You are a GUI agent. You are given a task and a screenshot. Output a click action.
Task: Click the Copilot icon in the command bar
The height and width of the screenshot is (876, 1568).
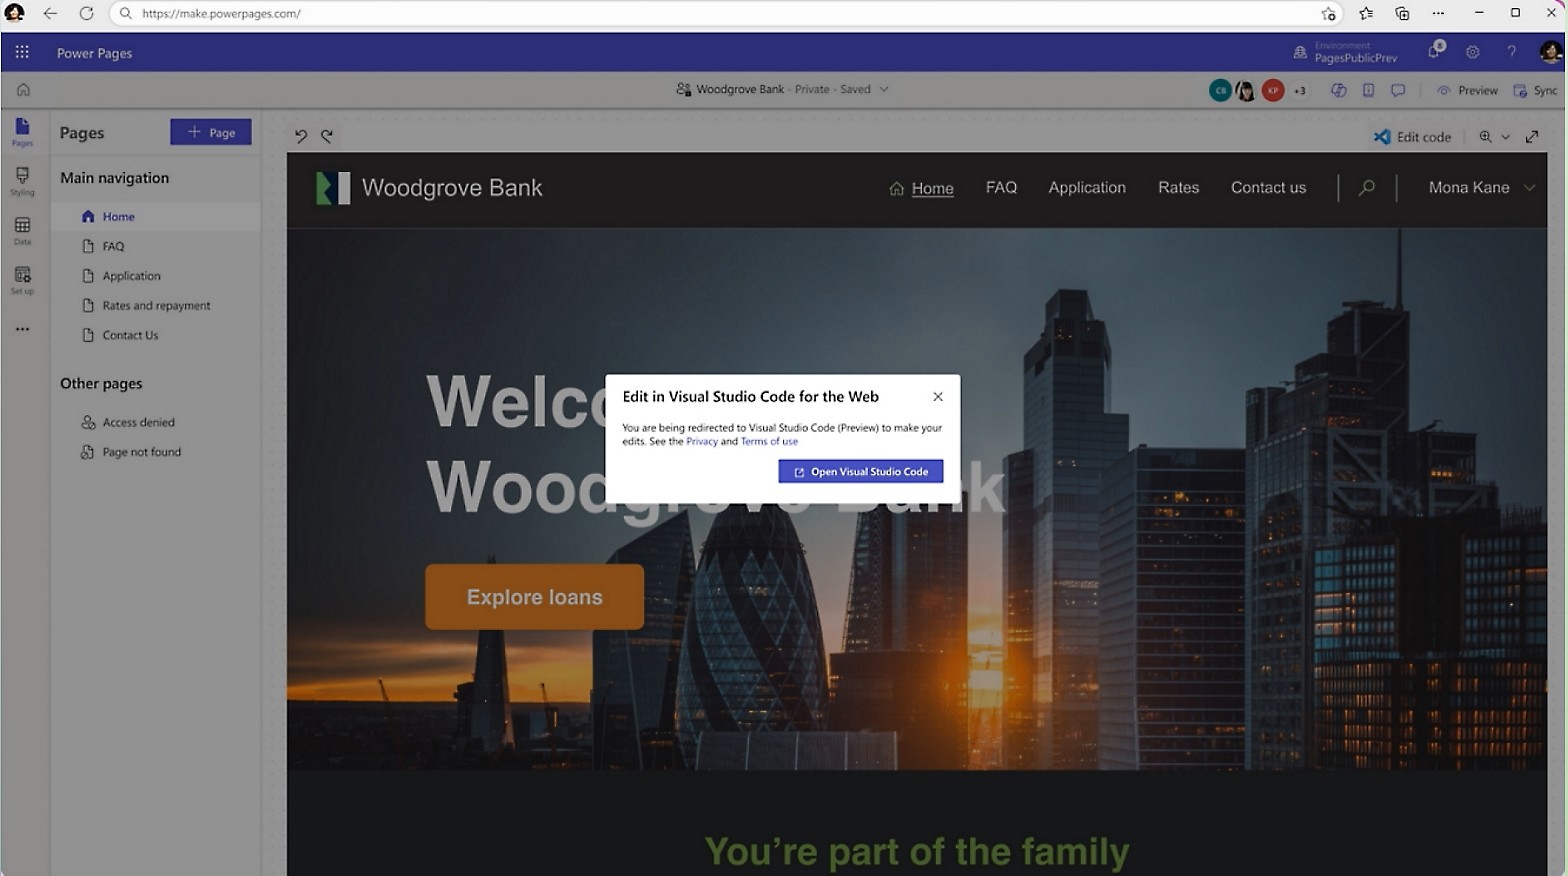pyautogui.click(x=1338, y=90)
